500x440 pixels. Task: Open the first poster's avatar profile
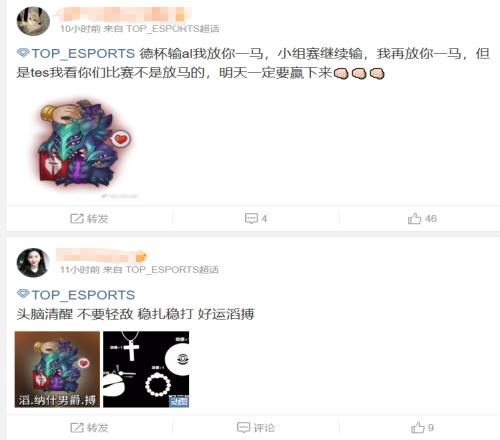tap(33, 21)
